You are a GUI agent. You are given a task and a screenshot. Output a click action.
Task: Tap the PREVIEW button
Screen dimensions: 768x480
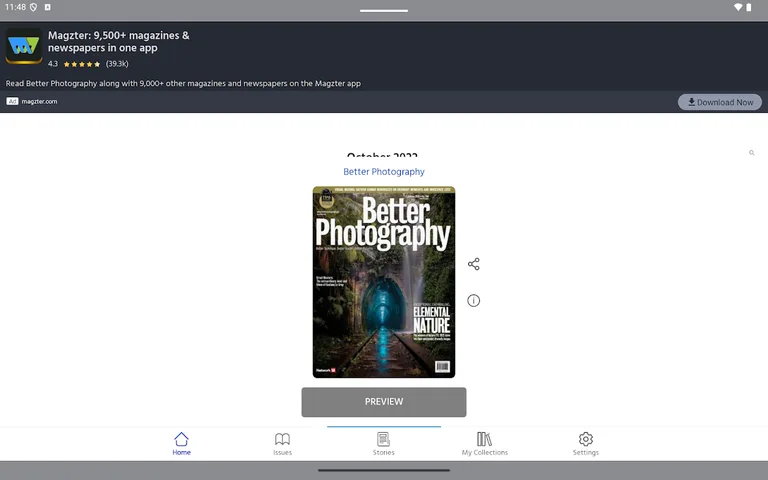pos(384,402)
